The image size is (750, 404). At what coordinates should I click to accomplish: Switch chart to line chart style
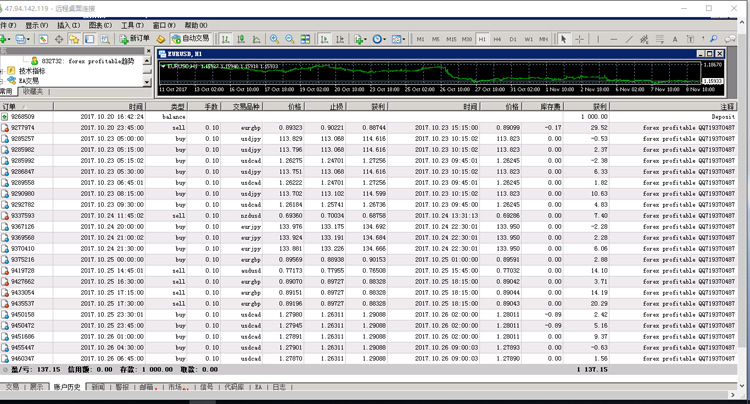coord(256,39)
